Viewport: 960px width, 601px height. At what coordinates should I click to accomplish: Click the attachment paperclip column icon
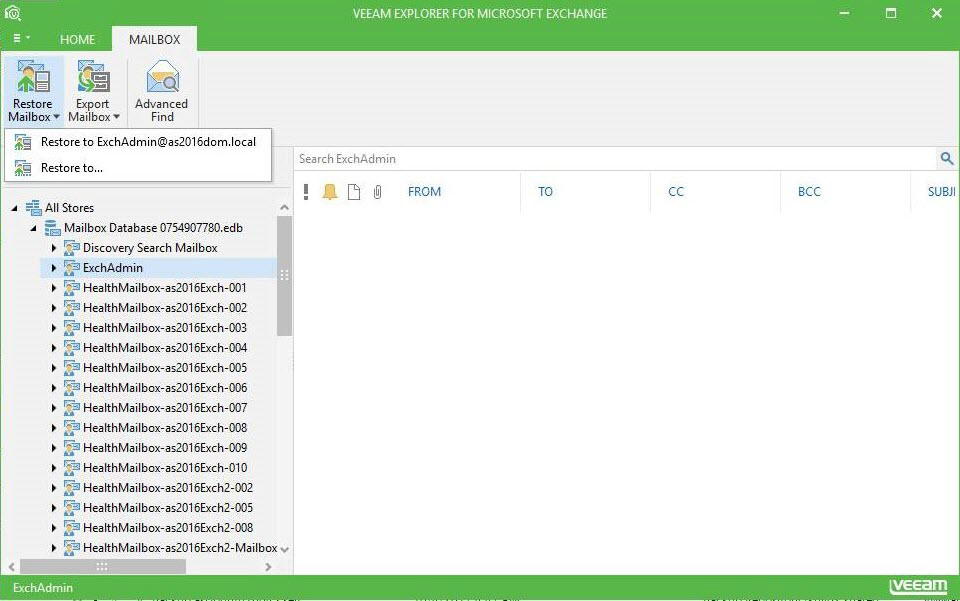coord(377,192)
